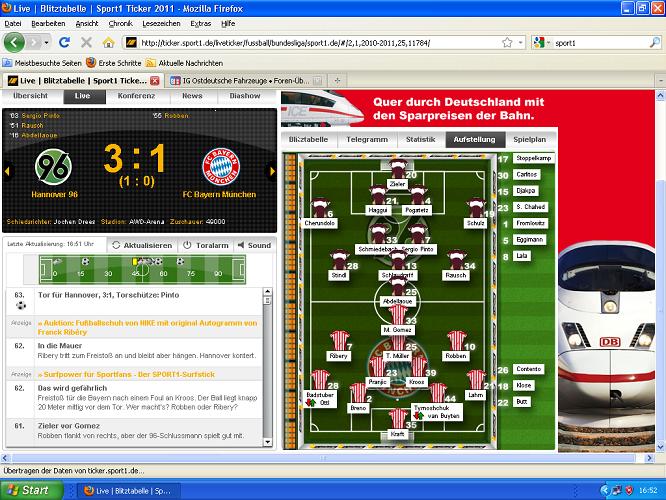The height and width of the screenshot is (500, 666).
Task: Open Meistbesuchte Seiten bookmark folder
Action: (x=42, y=63)
